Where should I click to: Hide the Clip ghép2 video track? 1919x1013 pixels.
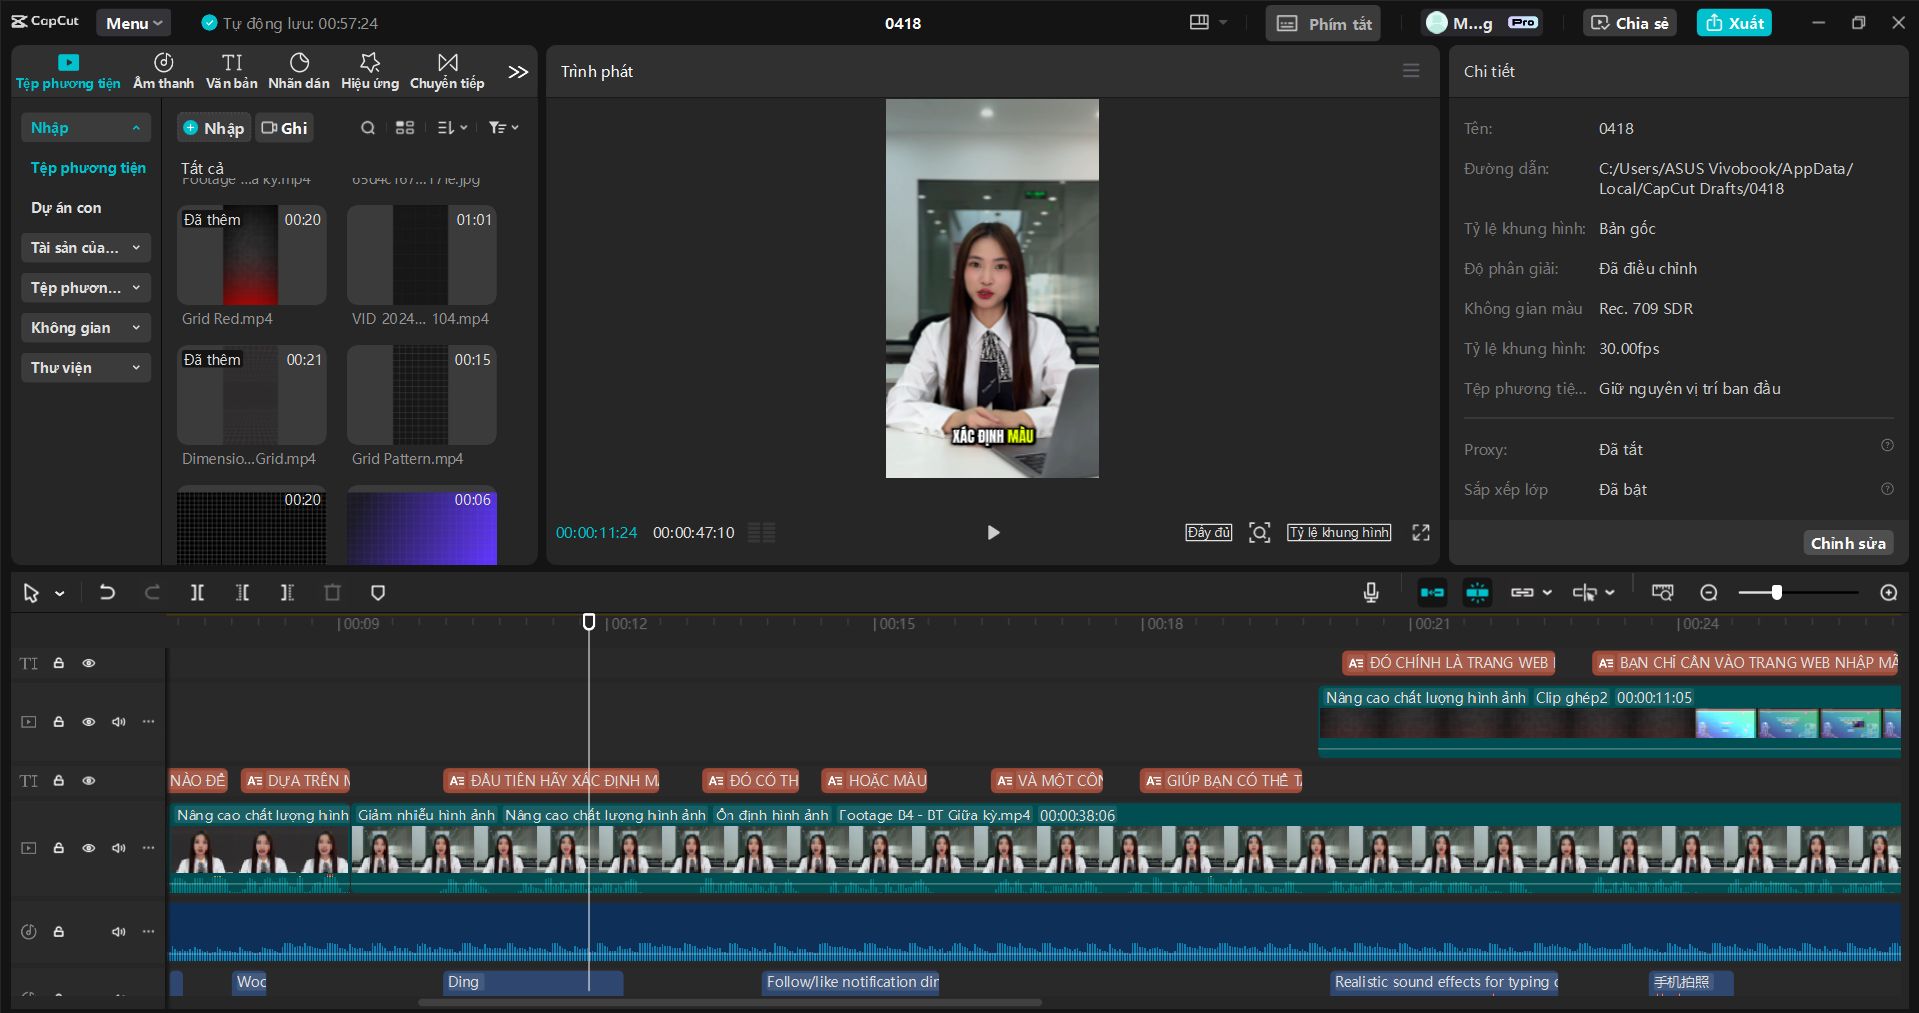pos(89,722)
